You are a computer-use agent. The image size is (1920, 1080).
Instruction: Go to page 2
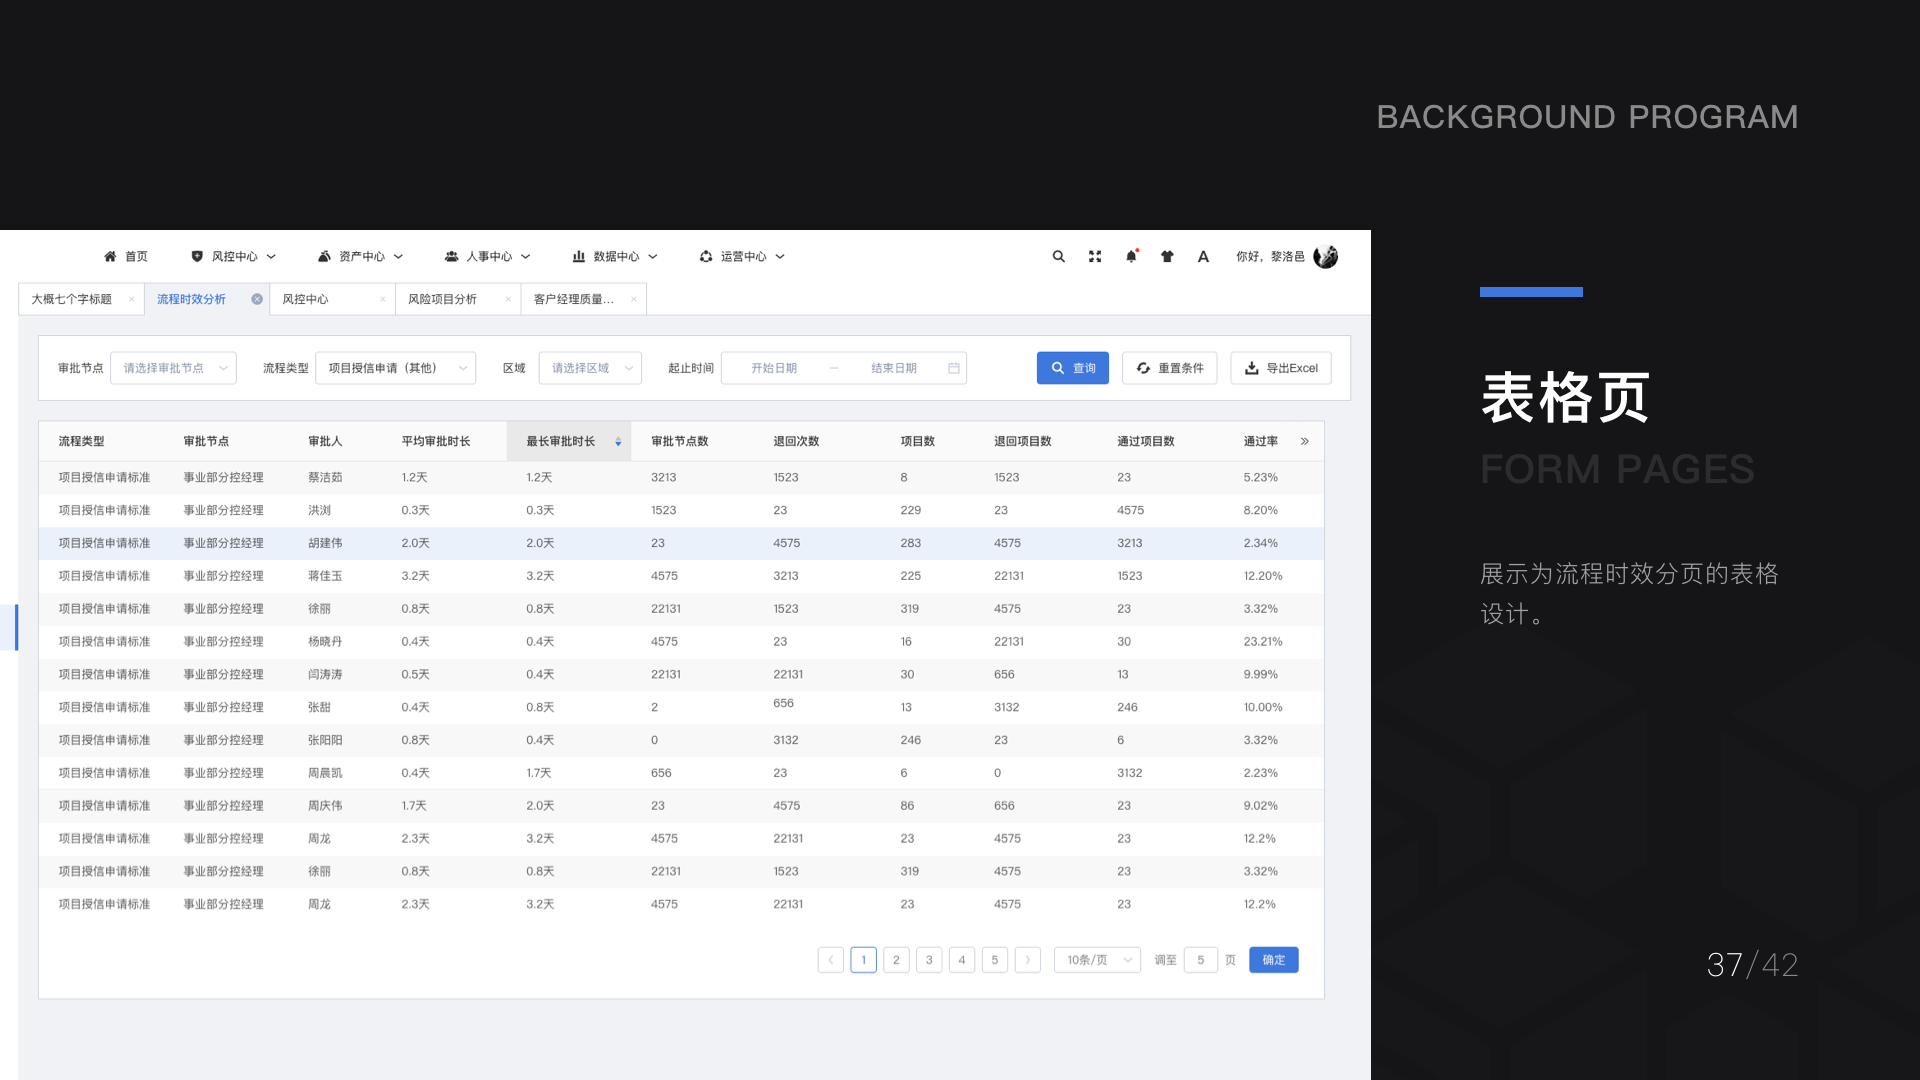tap(896, 960)
